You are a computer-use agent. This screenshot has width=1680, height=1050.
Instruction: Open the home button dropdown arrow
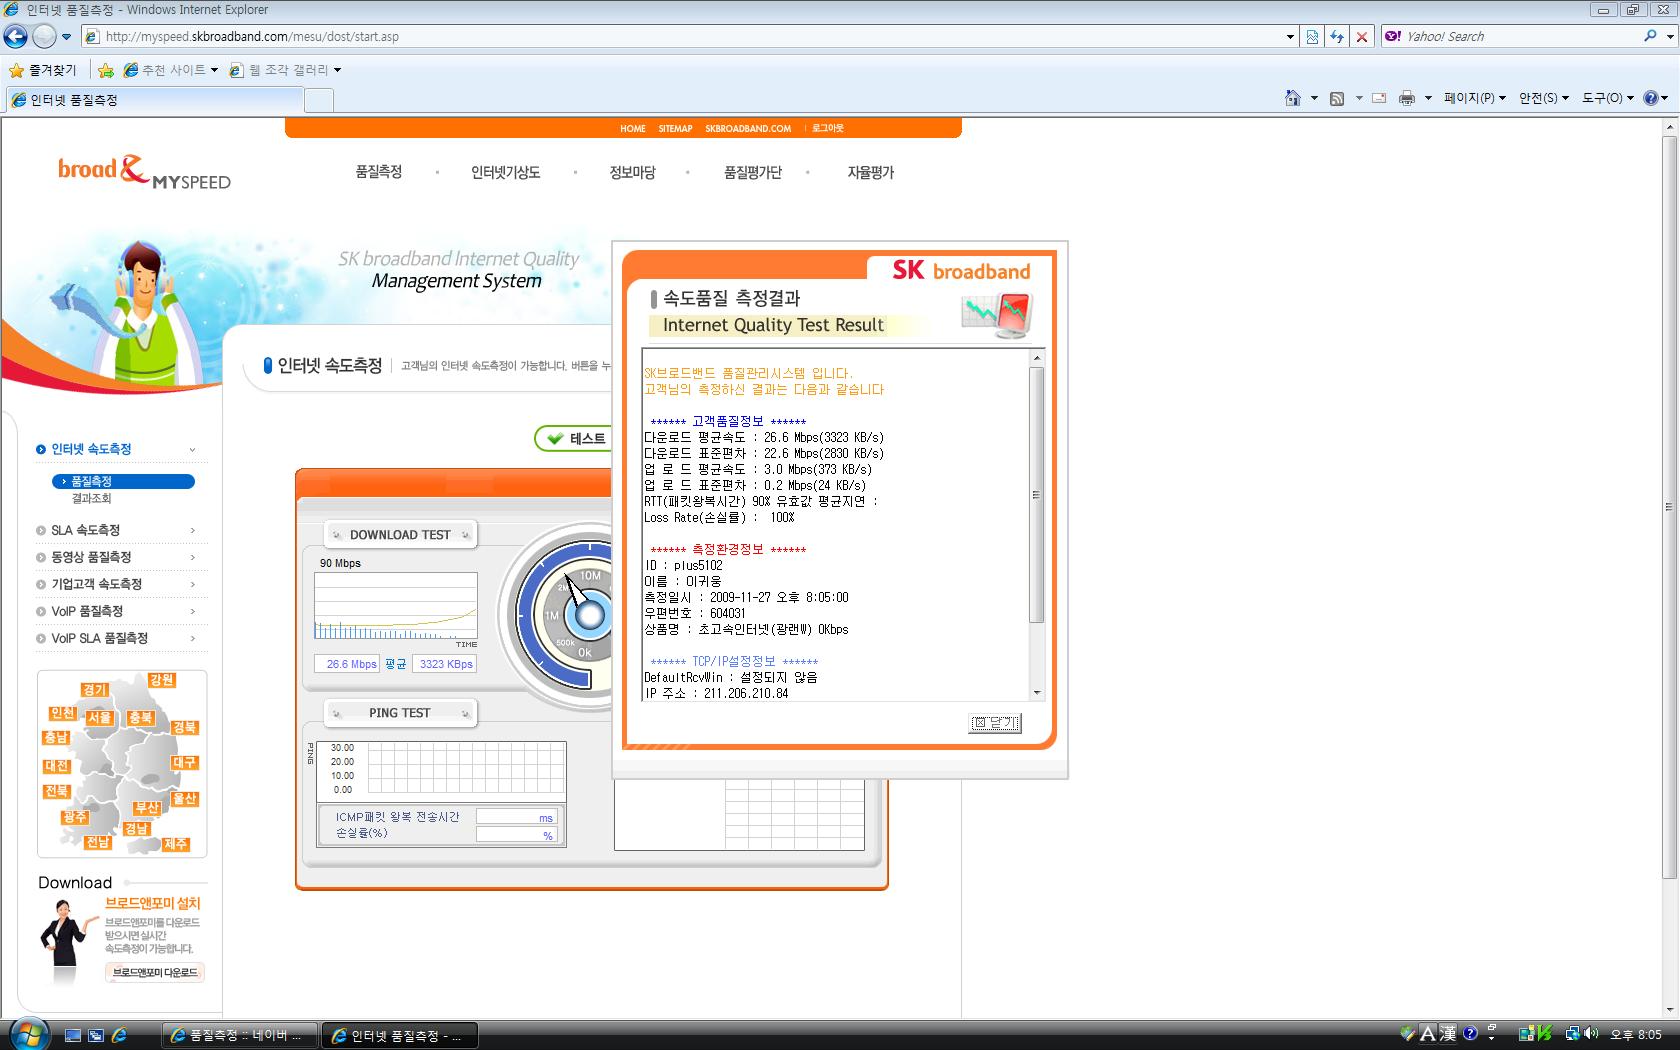coord(1314,98)
